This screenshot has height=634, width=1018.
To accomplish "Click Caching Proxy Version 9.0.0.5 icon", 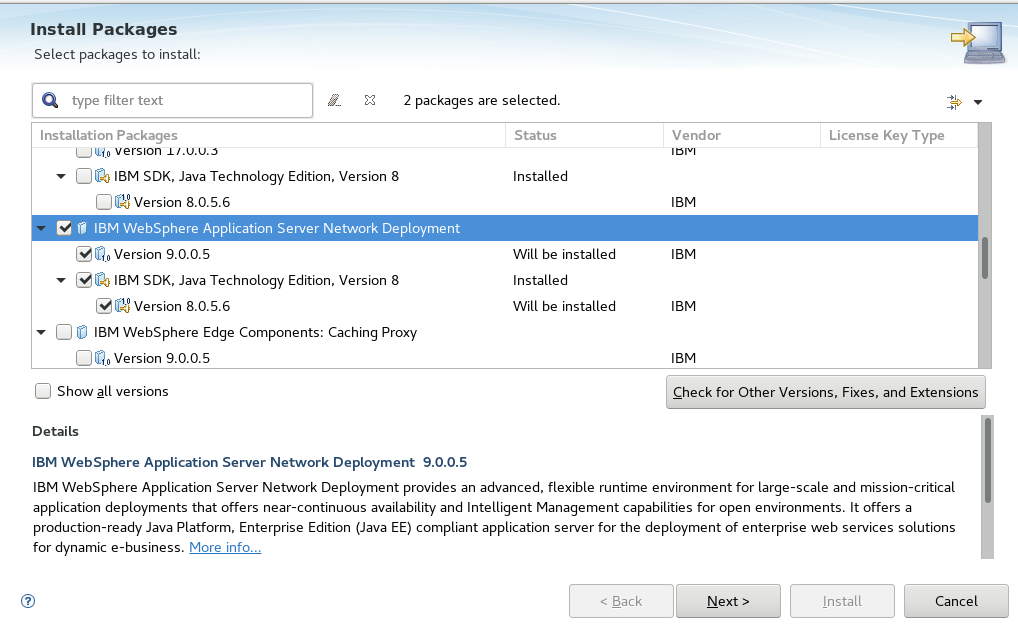I will click(103, 358).
